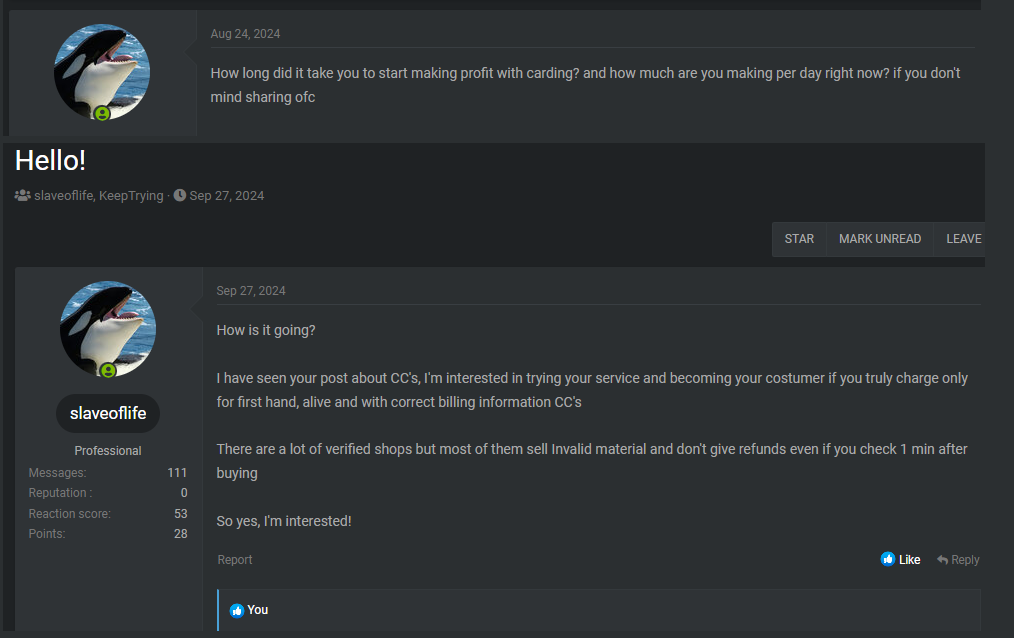The width and height of the screenshot is (1014, 638).
Task: Click the blue reaction icon beside "You"
Action: pyautogui.click(x=237, y=610)
